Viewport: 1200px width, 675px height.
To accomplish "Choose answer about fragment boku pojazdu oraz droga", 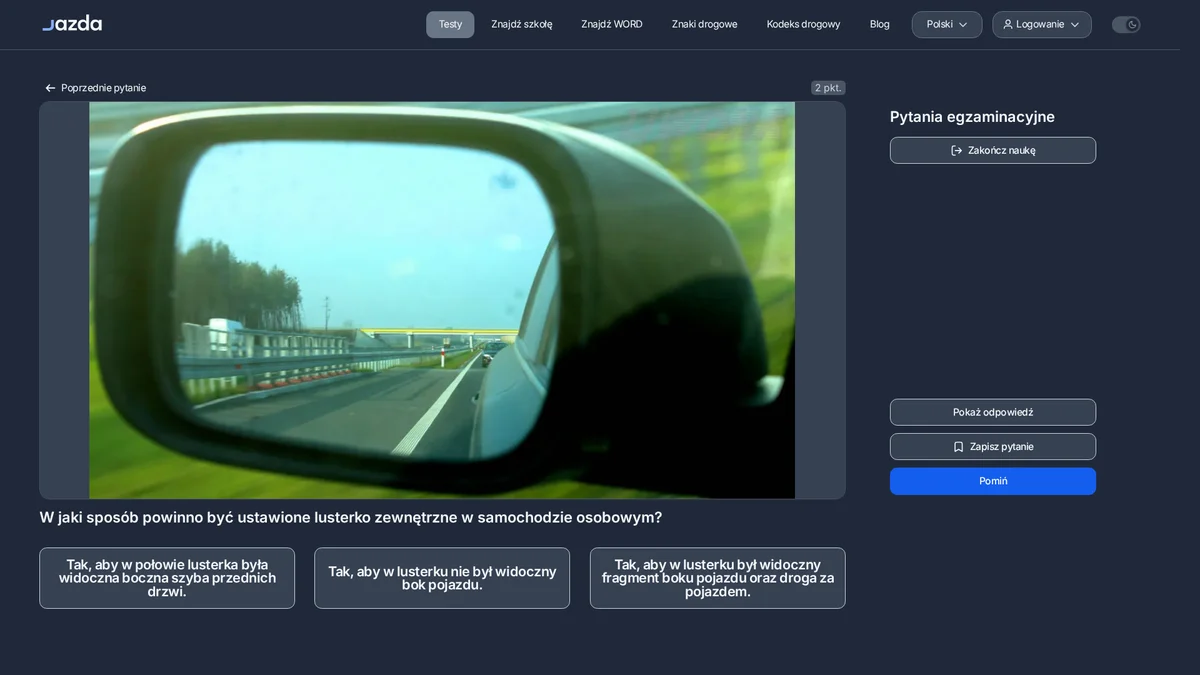I will [x=718, y=578].
